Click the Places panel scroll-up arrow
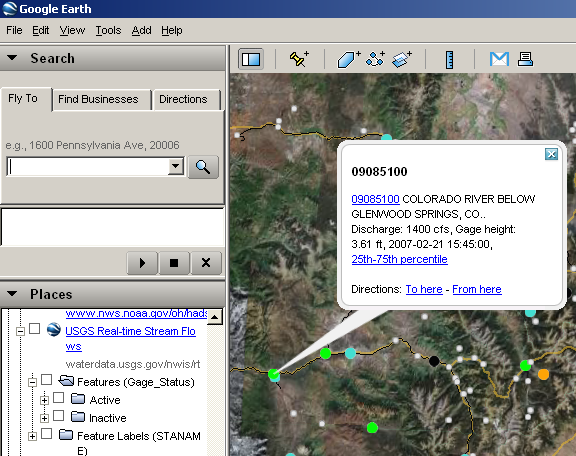 coord(215,317)
